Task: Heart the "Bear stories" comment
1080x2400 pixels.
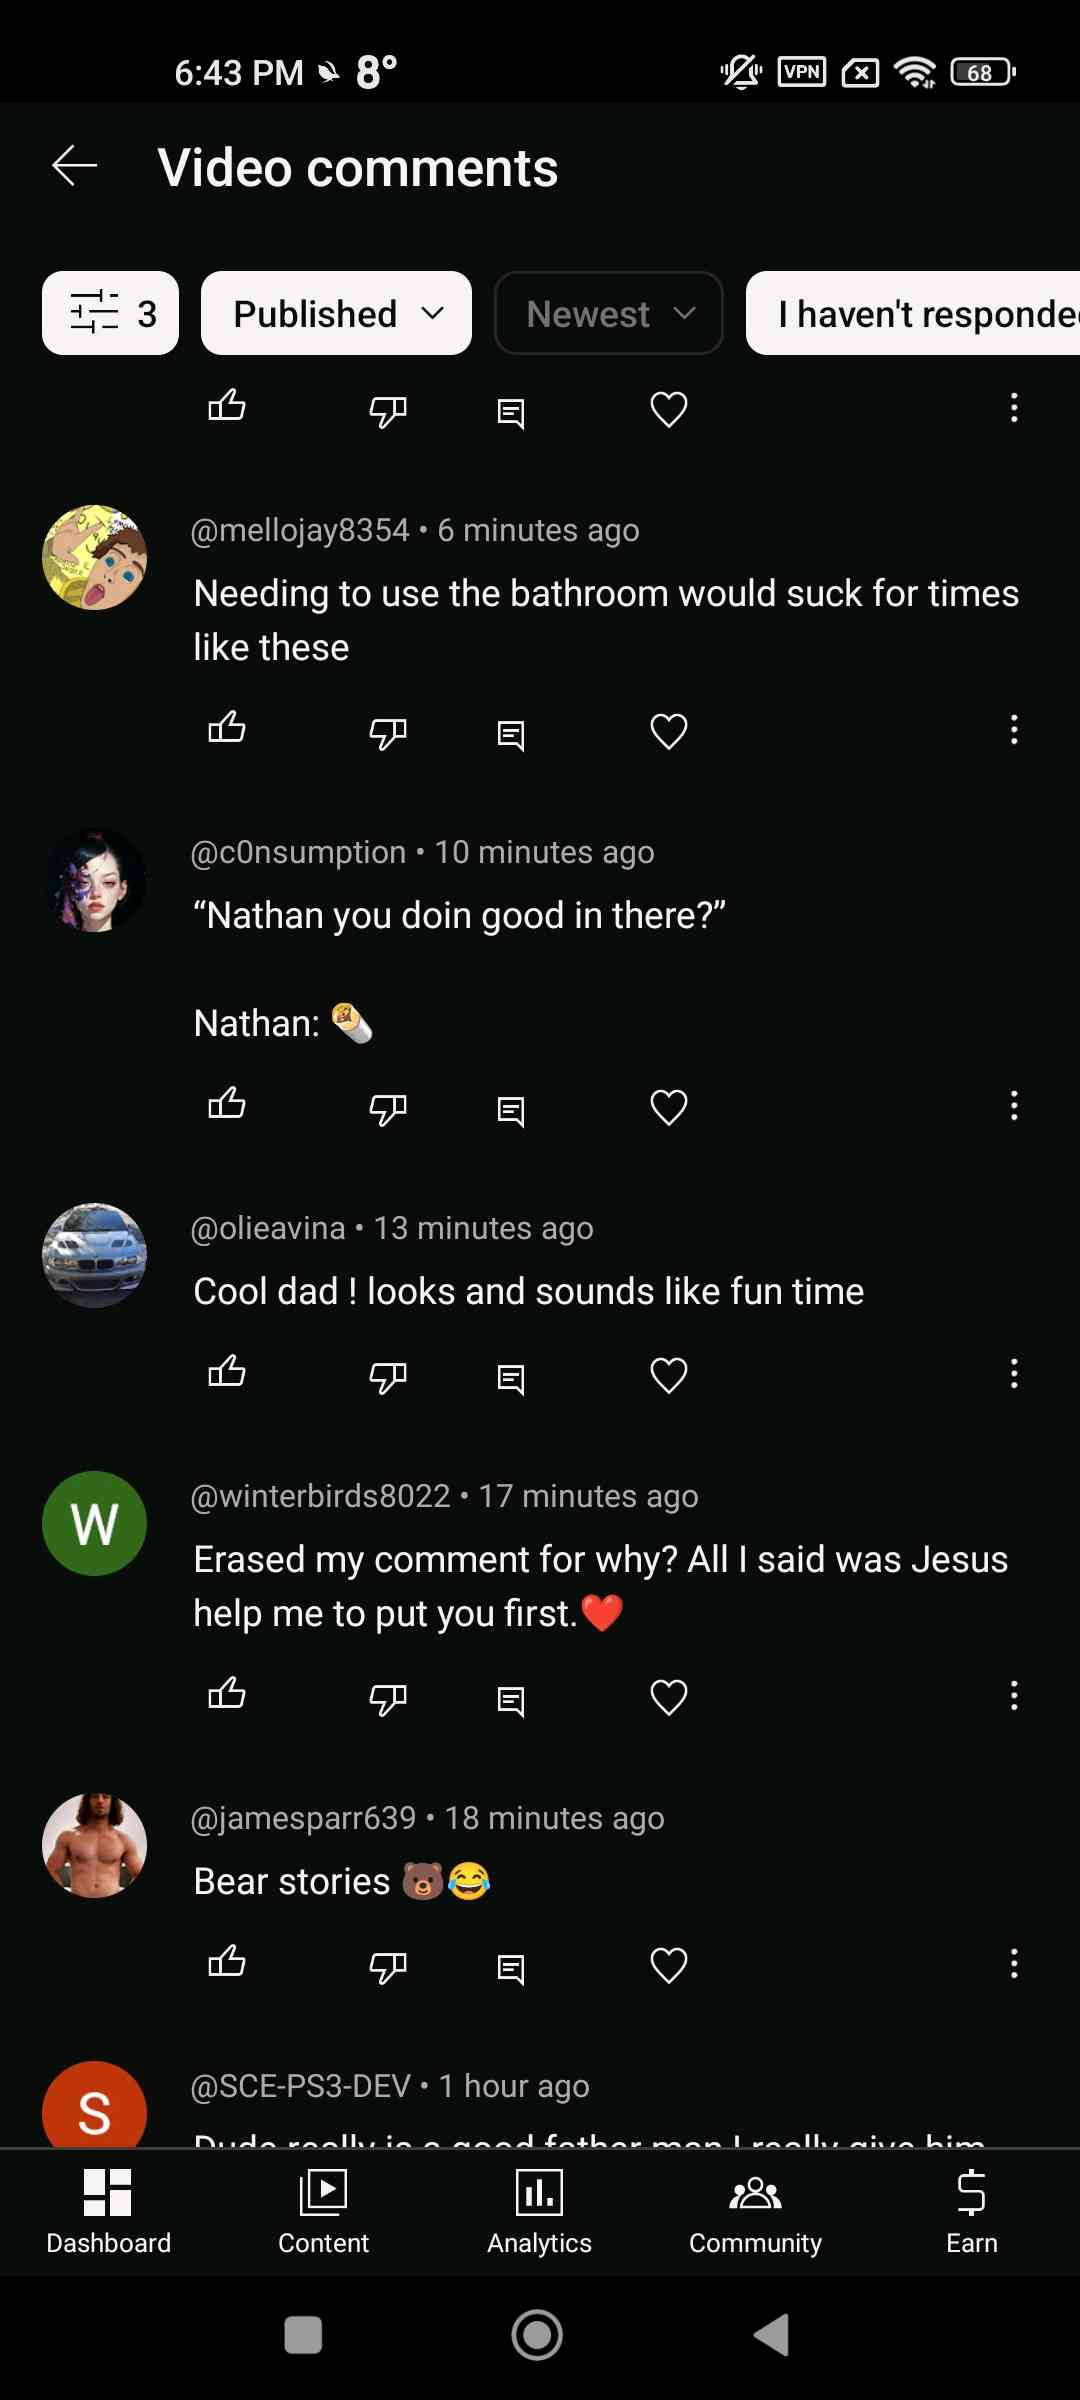Action: 668,1965
